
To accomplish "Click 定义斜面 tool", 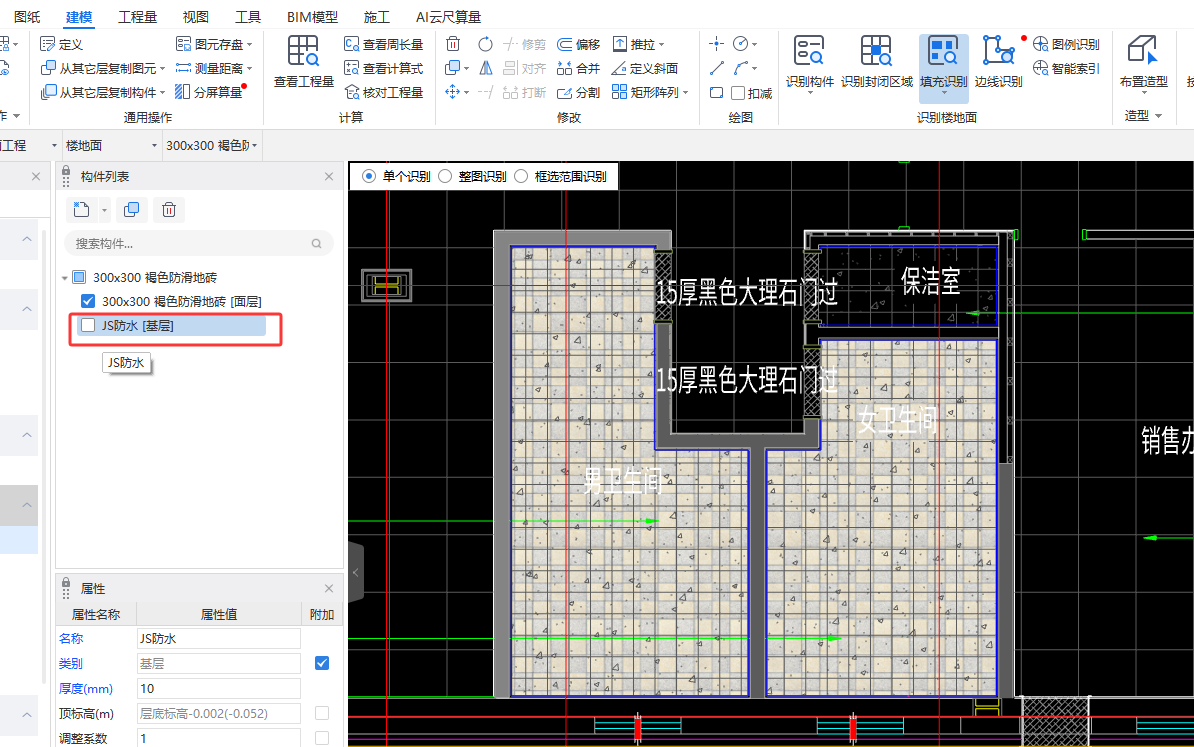I will (x=644, y=69).
